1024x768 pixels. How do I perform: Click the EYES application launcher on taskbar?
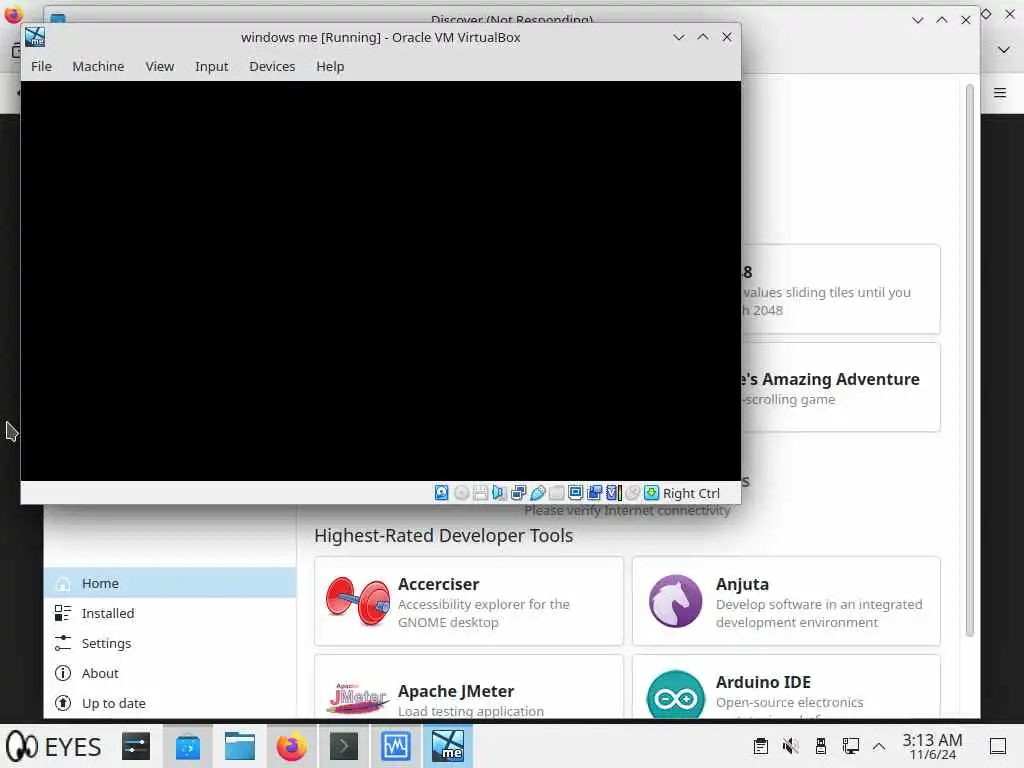[x=55, y=746]
